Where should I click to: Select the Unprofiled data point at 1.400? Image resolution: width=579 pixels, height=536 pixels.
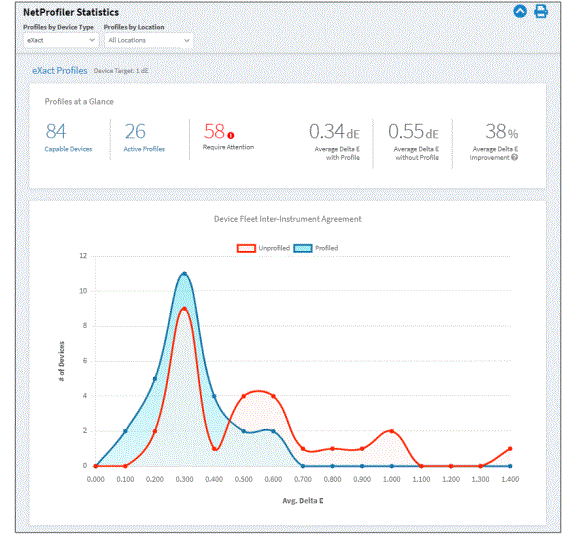point(510,449)
